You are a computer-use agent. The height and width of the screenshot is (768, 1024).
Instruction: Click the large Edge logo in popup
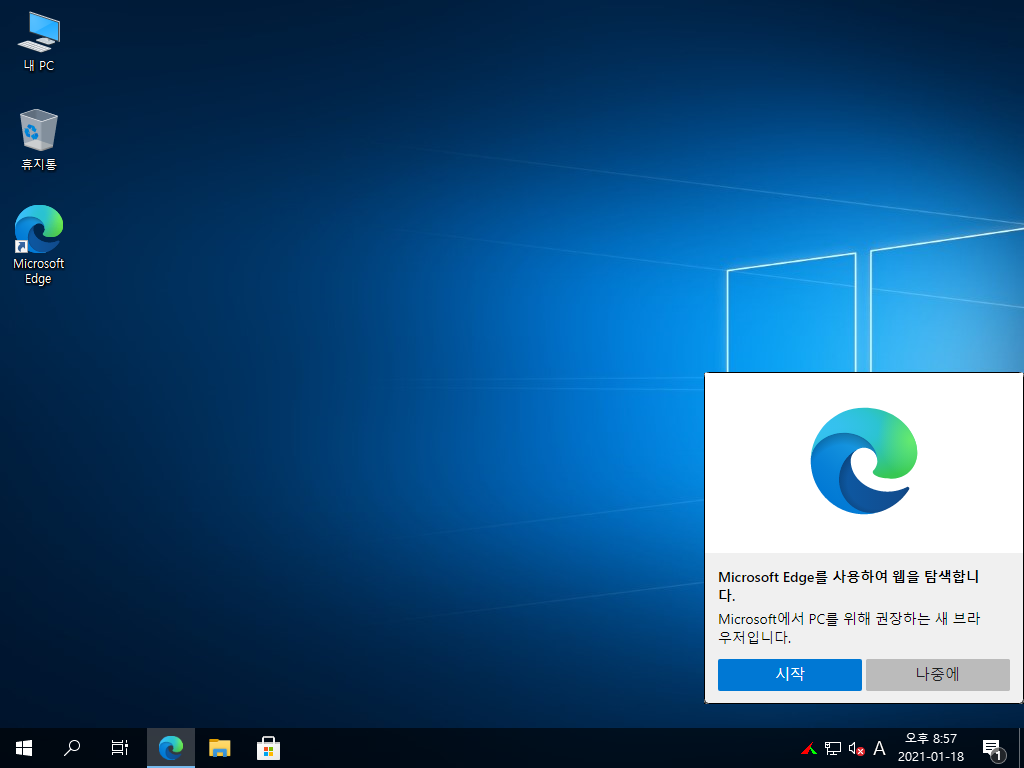(x=863, y=461)
